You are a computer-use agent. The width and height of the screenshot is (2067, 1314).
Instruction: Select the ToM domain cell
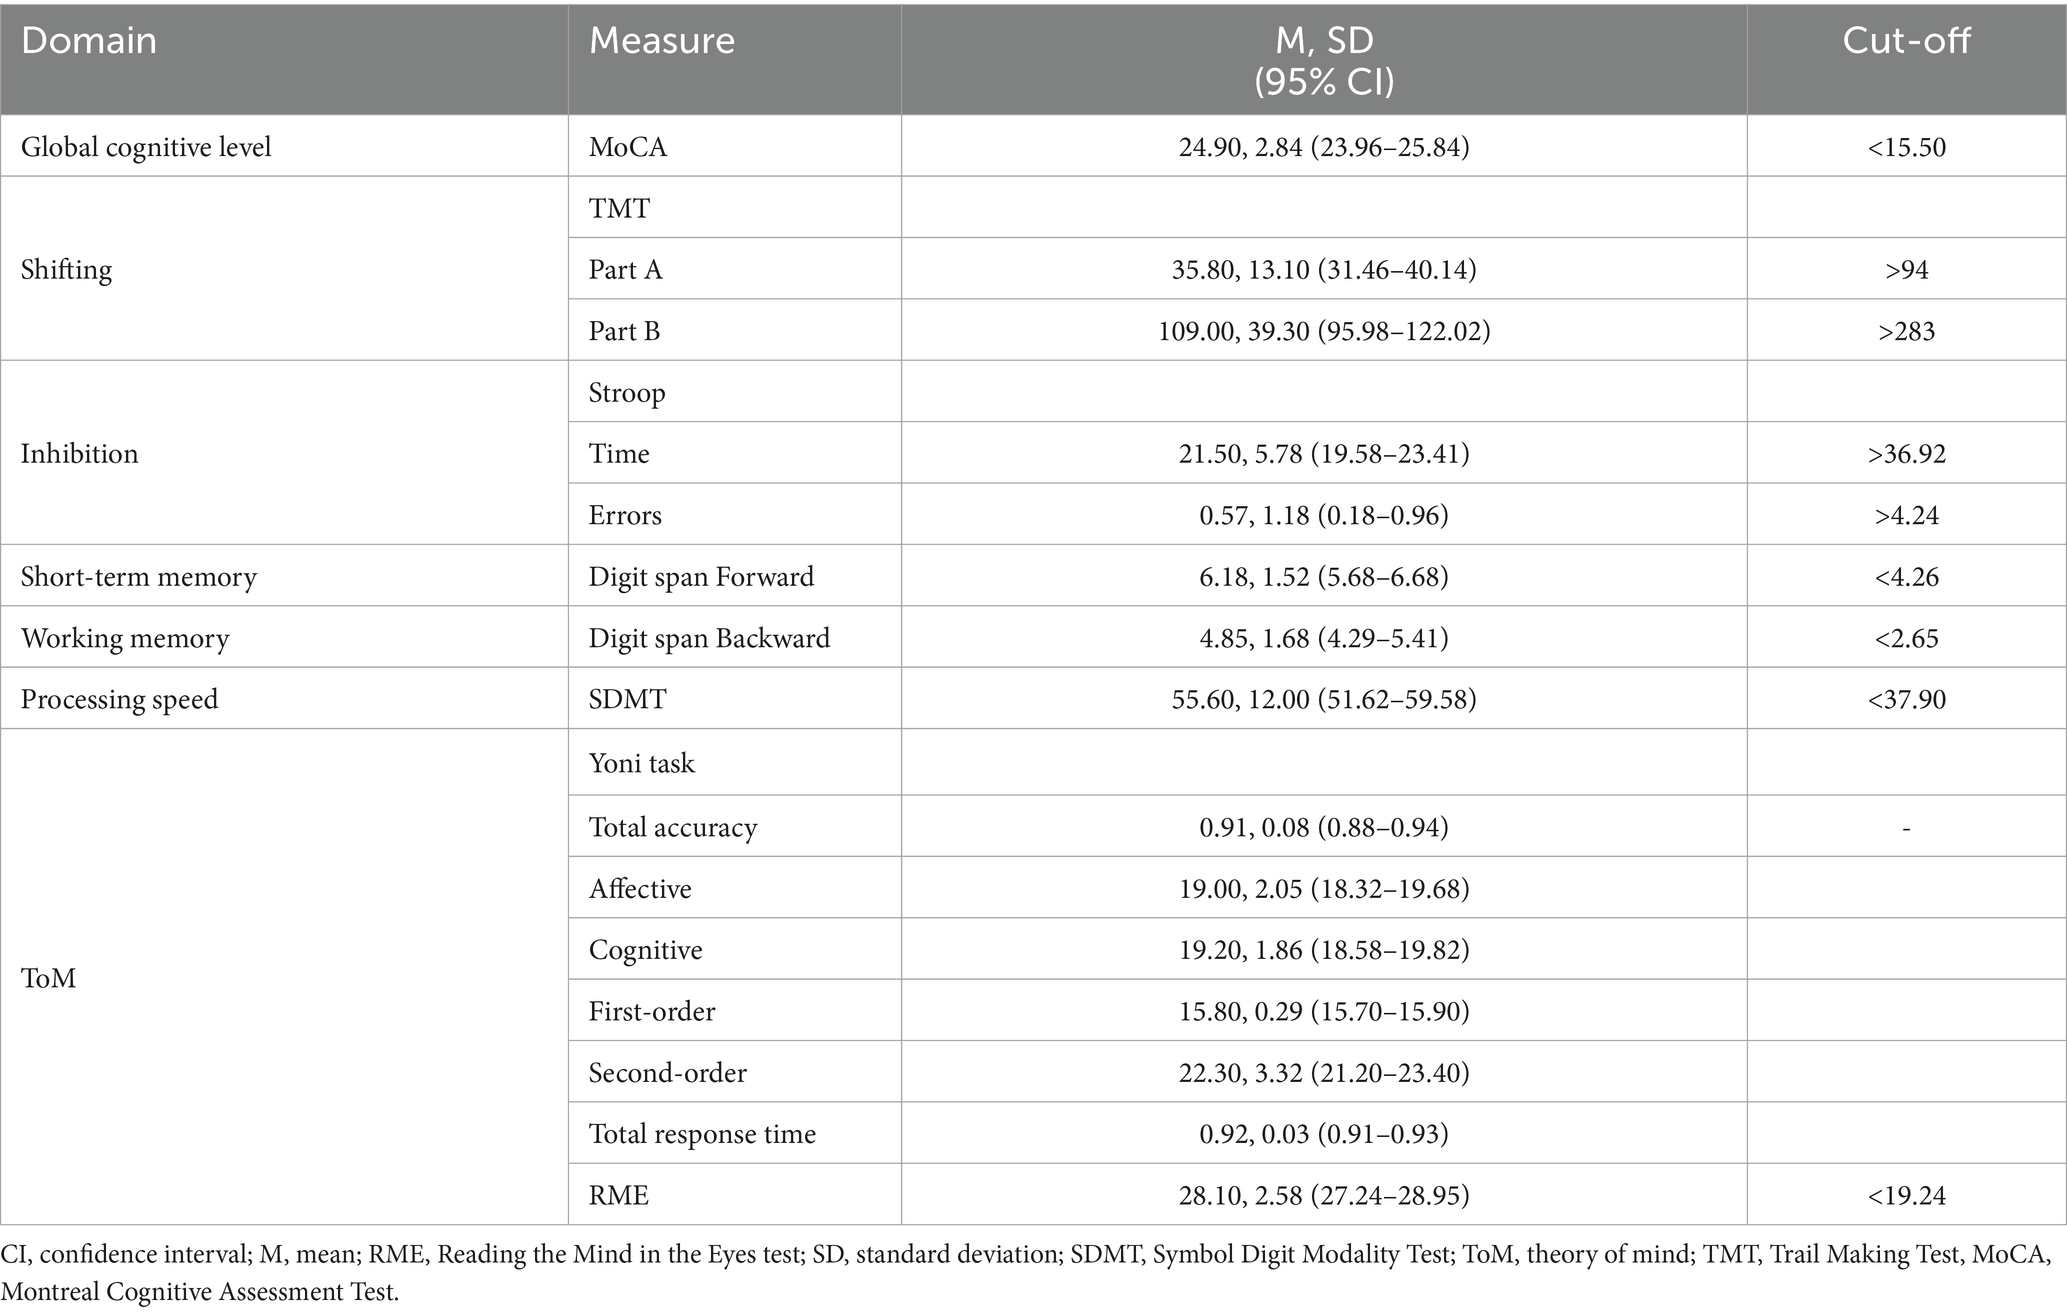48,978
